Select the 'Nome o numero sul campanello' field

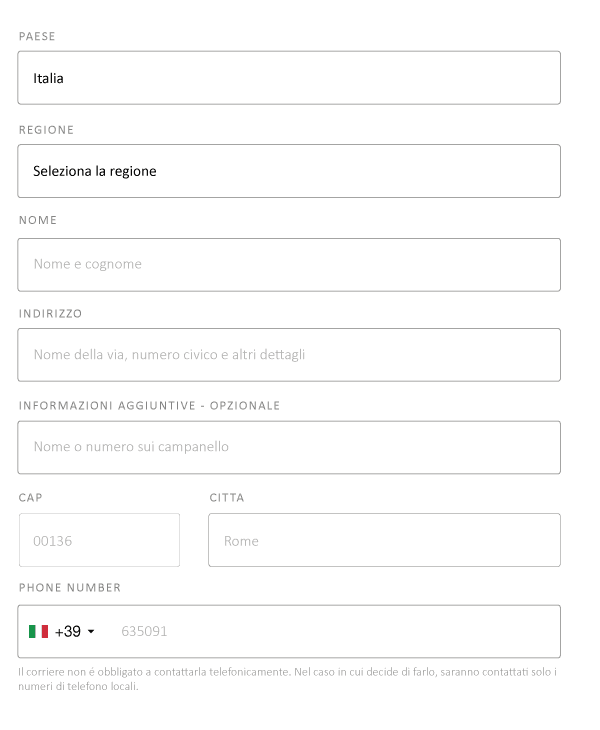[x=288, y=447]
